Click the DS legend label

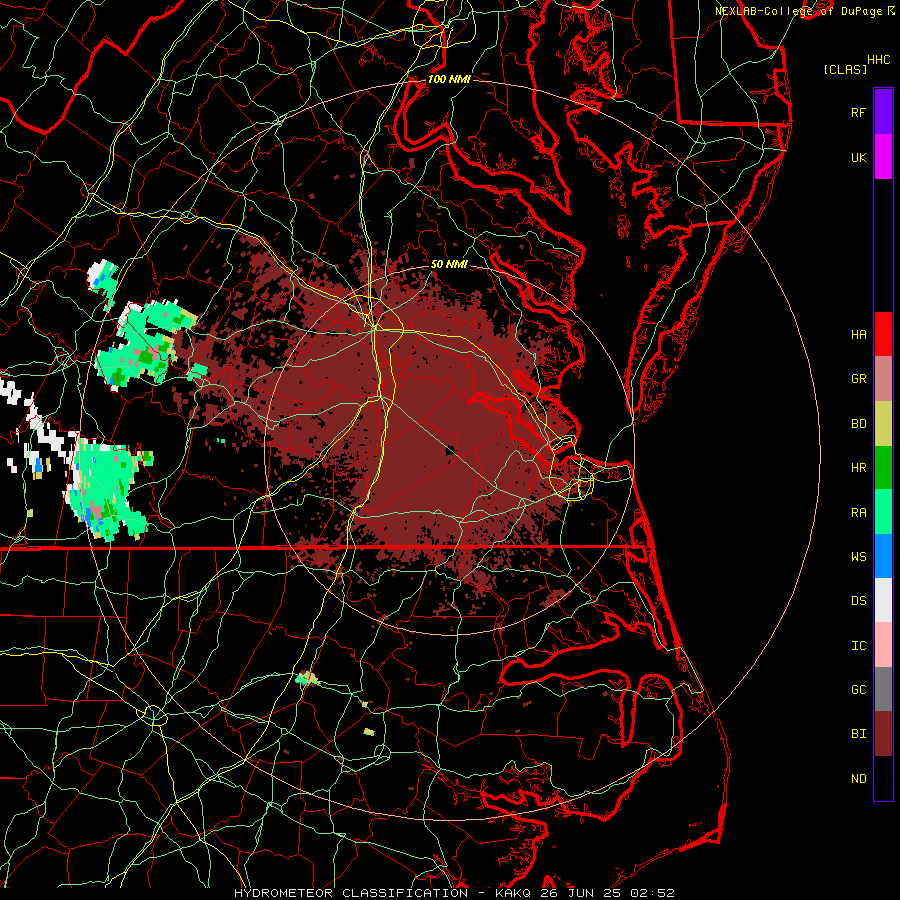(858, 601)
